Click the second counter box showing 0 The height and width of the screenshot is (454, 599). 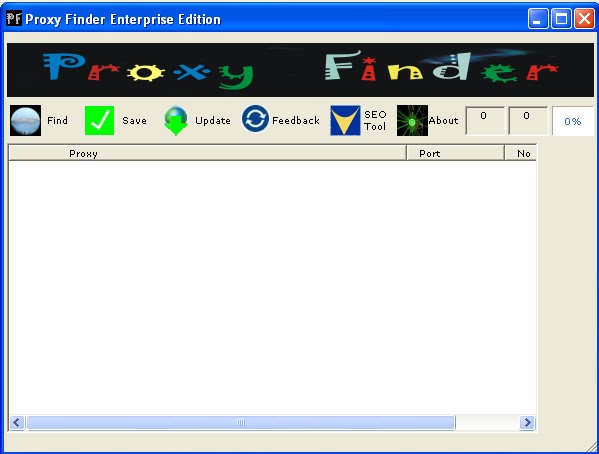click(527, 120)
